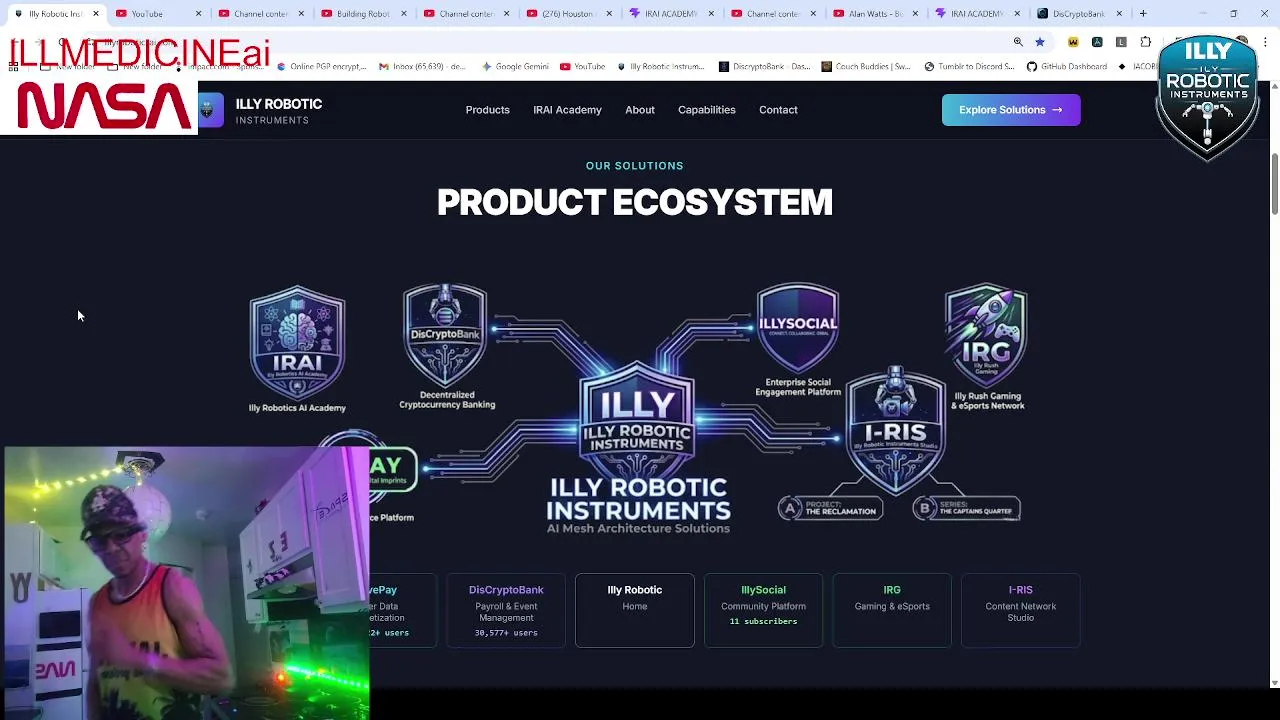
Task: Open the Couch Buddies bookmark
Action: (x=866, y=66)
